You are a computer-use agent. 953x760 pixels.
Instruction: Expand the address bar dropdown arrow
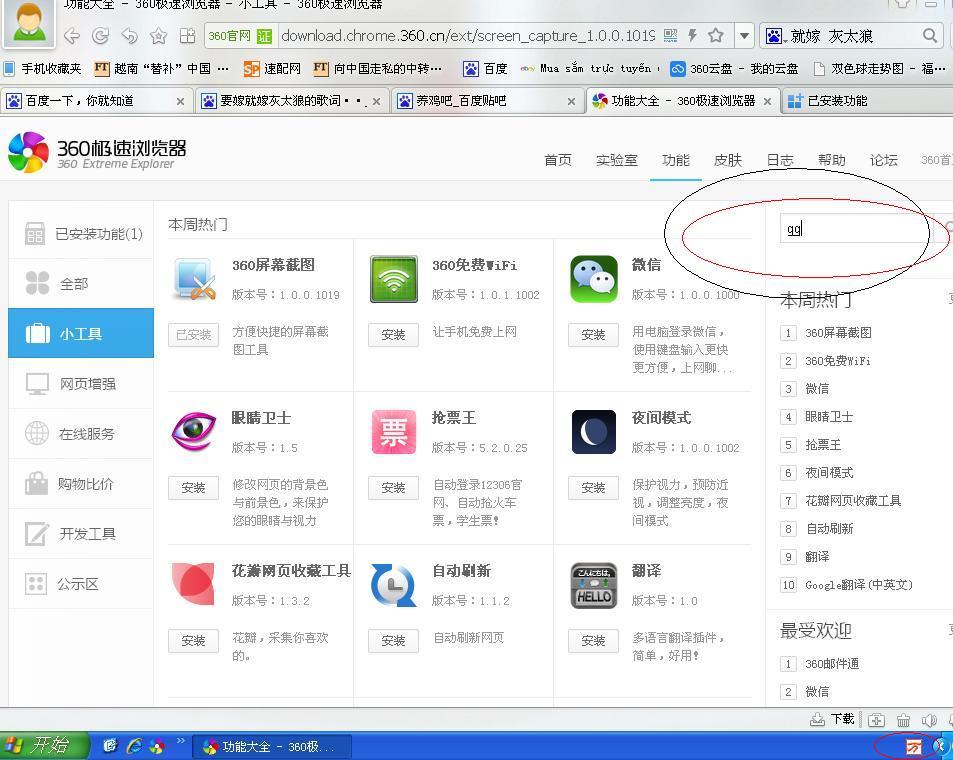tap(744, 36)
